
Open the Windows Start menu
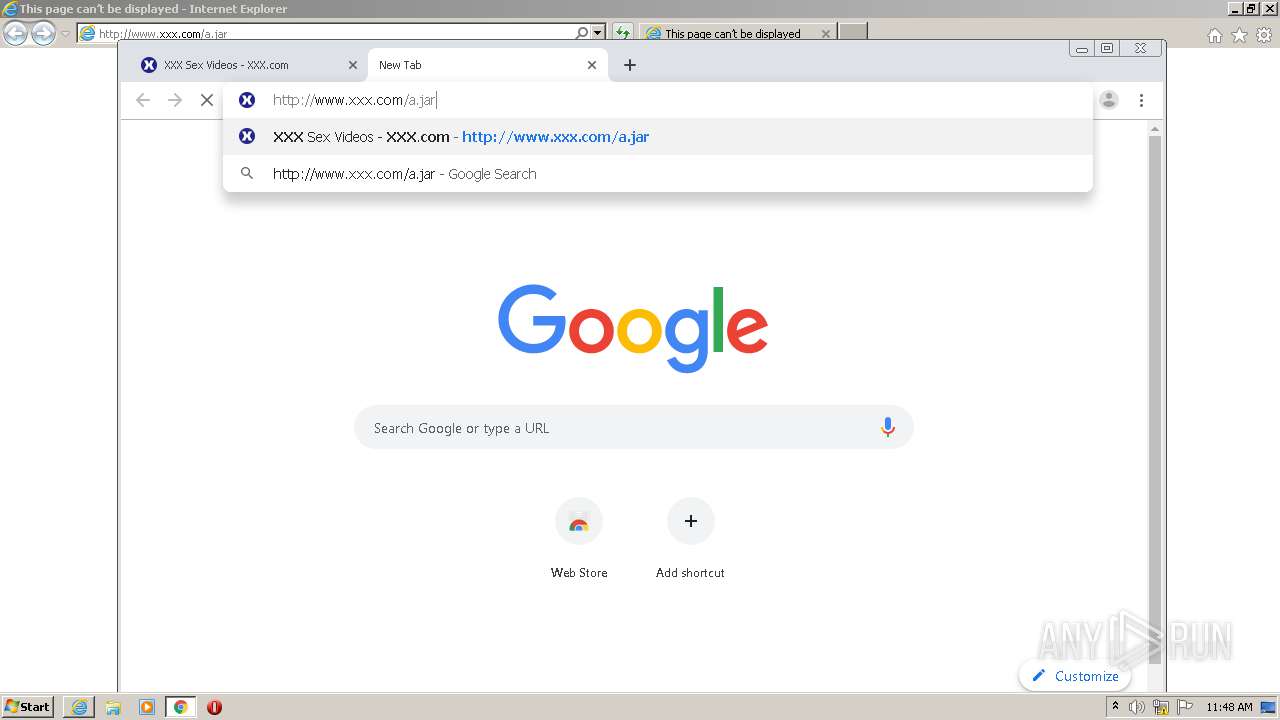28,707
